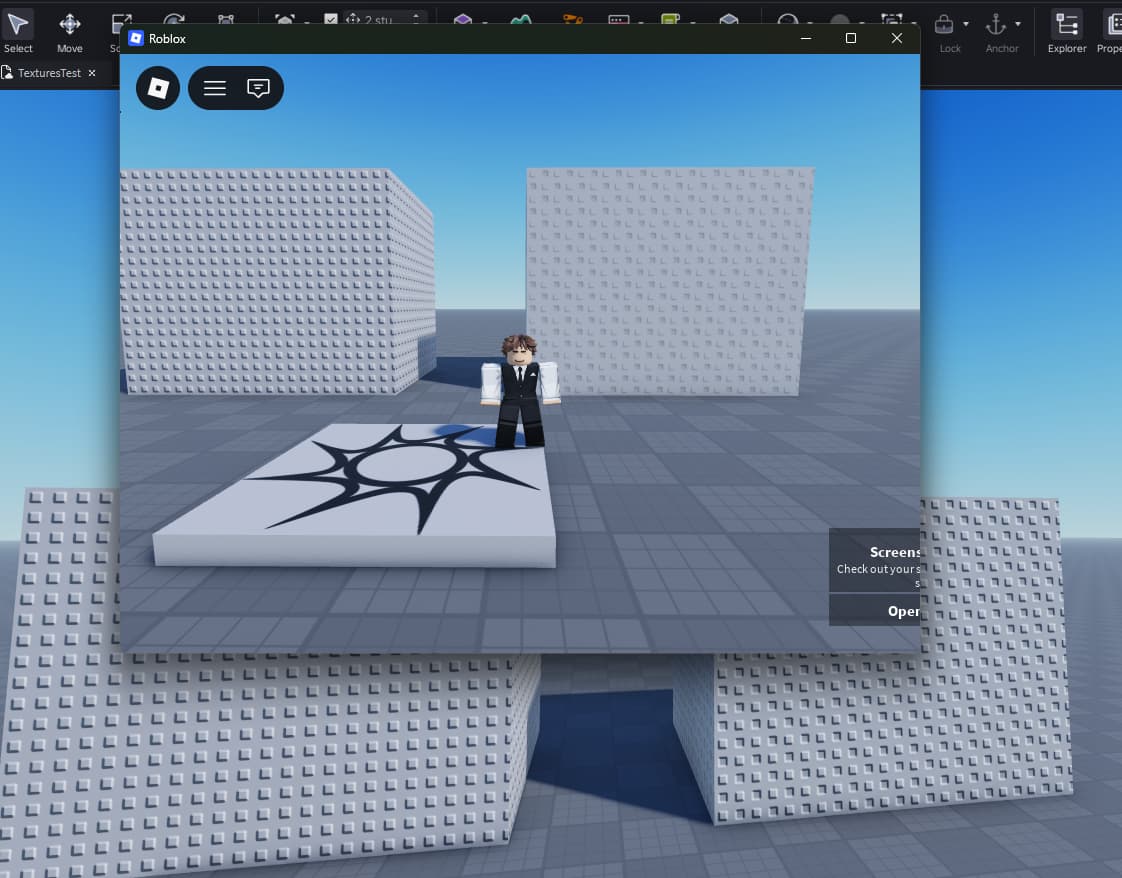Screen dimensions: 1122x878
Task: Click the sun decal platform in Roblox window
Action: (356, 494)
